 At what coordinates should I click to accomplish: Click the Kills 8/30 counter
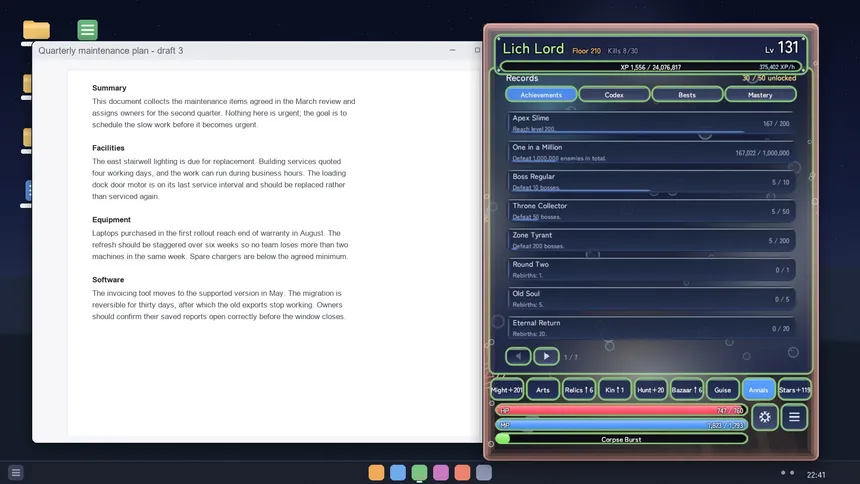(623, 51)
